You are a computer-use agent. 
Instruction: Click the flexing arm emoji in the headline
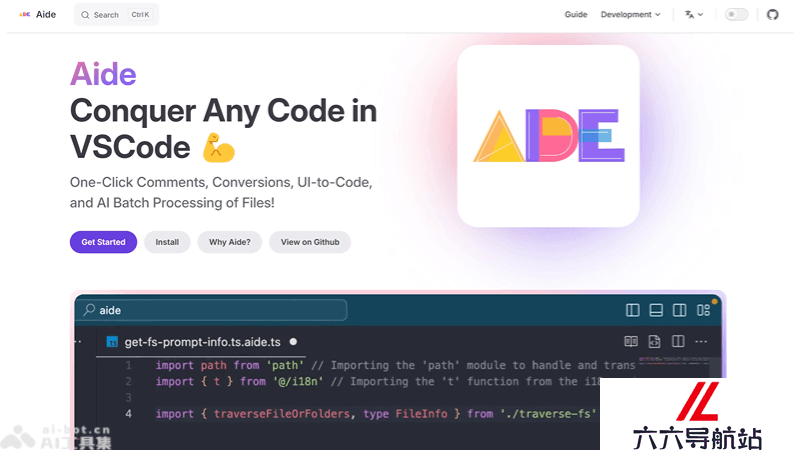click(x=218, y=147)
